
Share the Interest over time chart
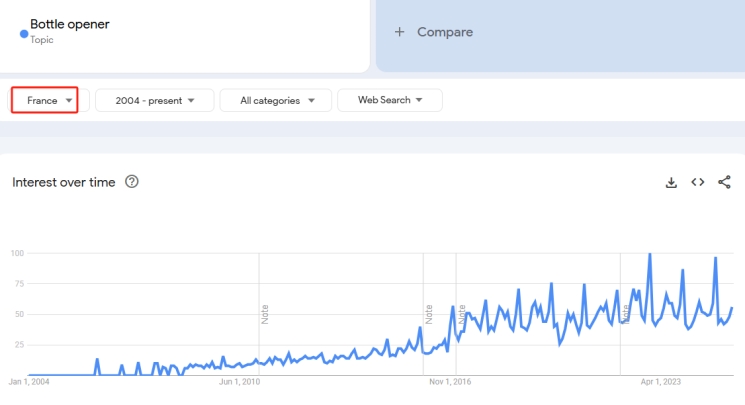tap(725, 182)
